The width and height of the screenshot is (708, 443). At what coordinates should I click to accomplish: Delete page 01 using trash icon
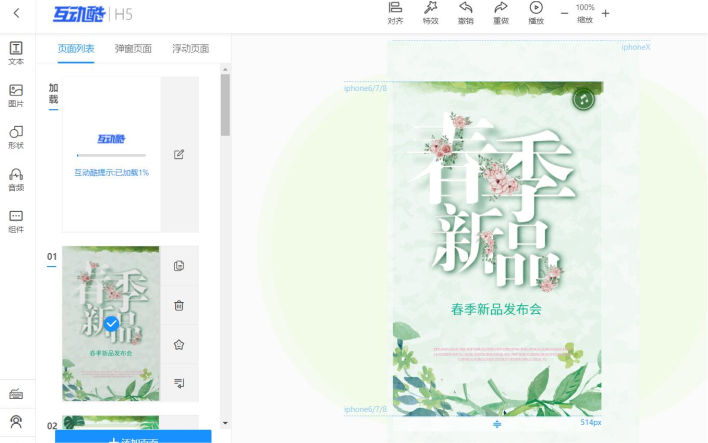coord(179,305)
